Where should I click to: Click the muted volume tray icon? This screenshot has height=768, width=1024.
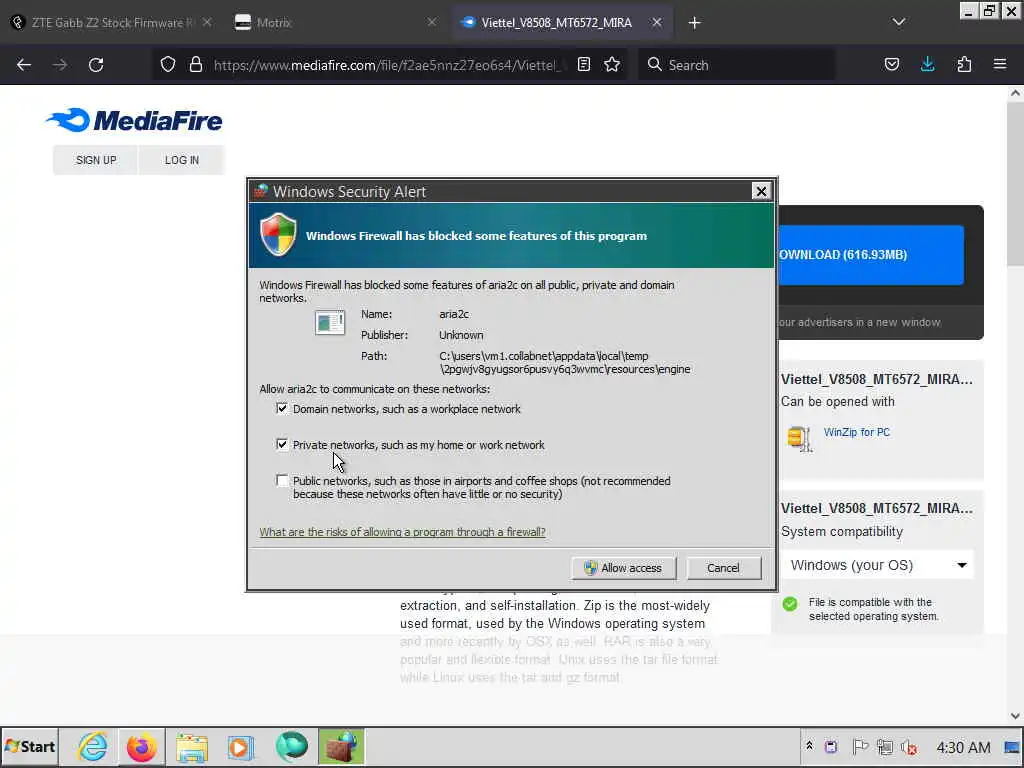[909, 746]
